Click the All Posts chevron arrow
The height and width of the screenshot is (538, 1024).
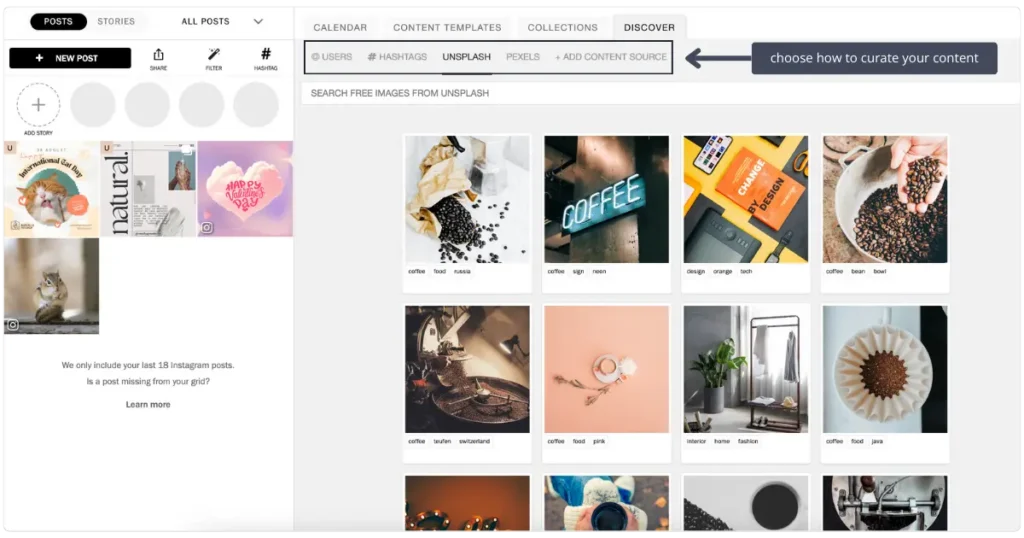point(258,22)
